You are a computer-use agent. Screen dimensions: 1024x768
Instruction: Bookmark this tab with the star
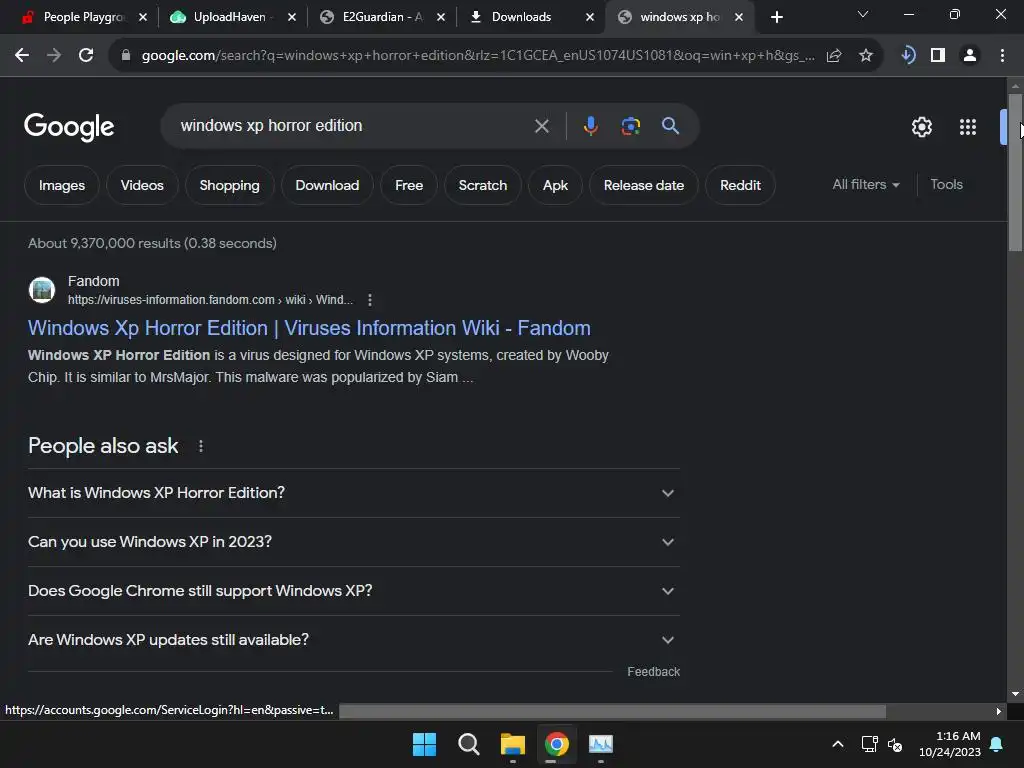pyautogui.click(x=866, y=56)
